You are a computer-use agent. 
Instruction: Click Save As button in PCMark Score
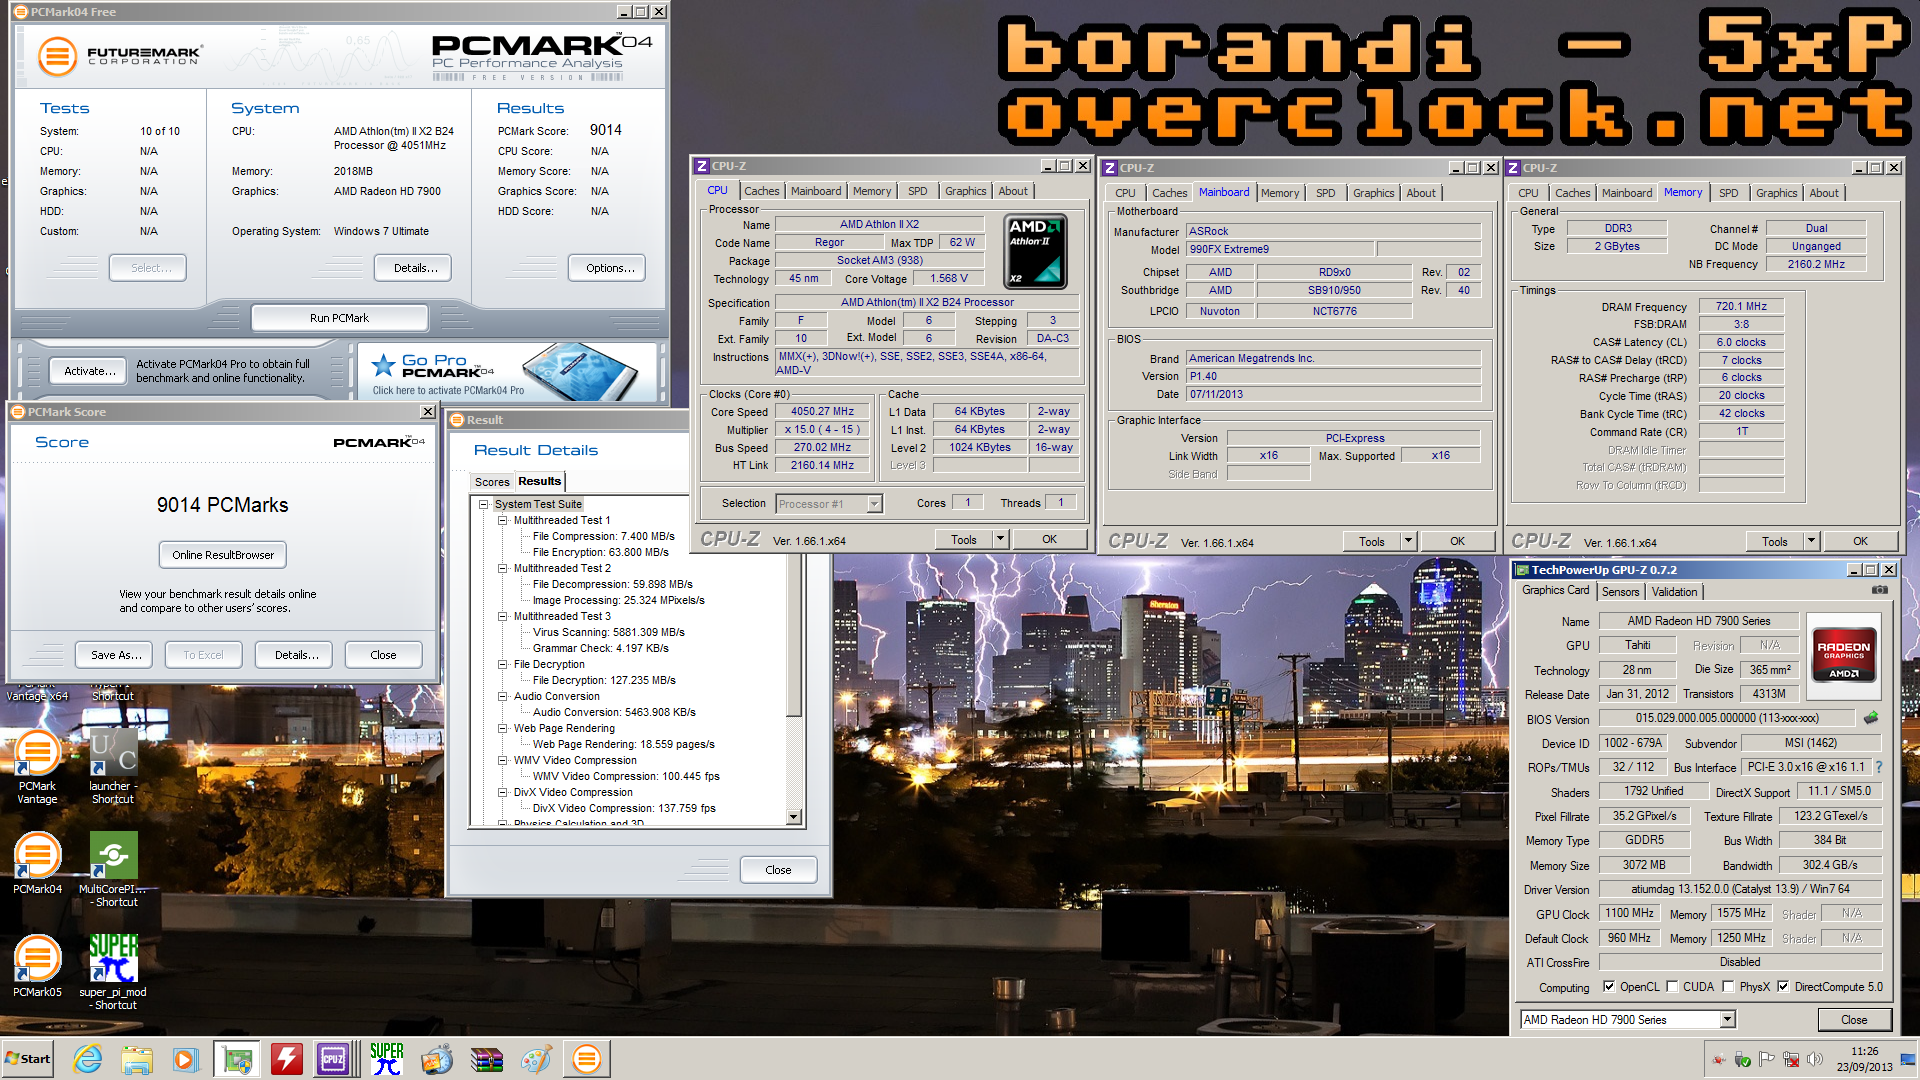pos(116,655)
